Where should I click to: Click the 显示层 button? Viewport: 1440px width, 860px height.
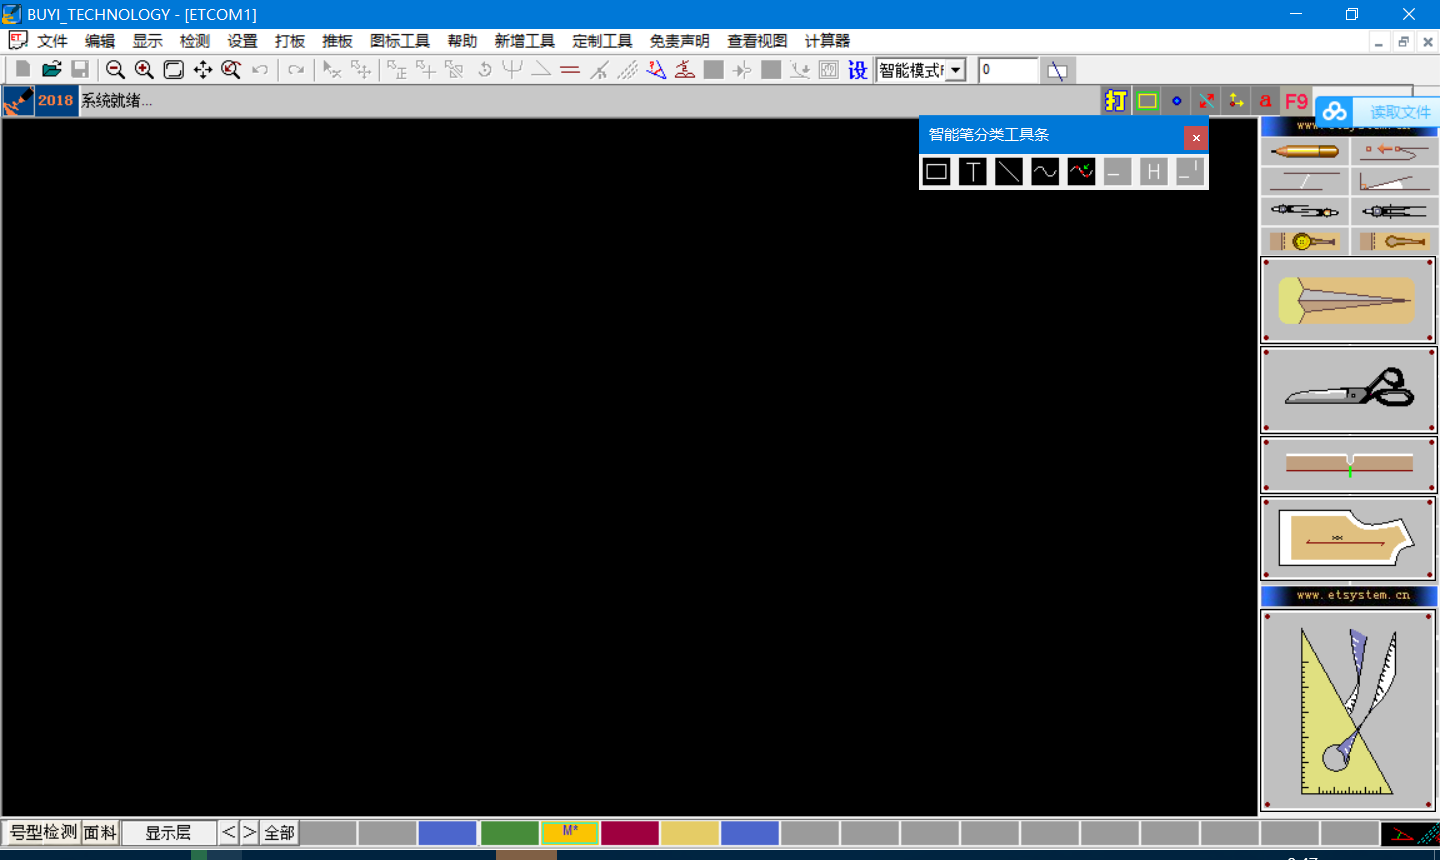(169, 832)
